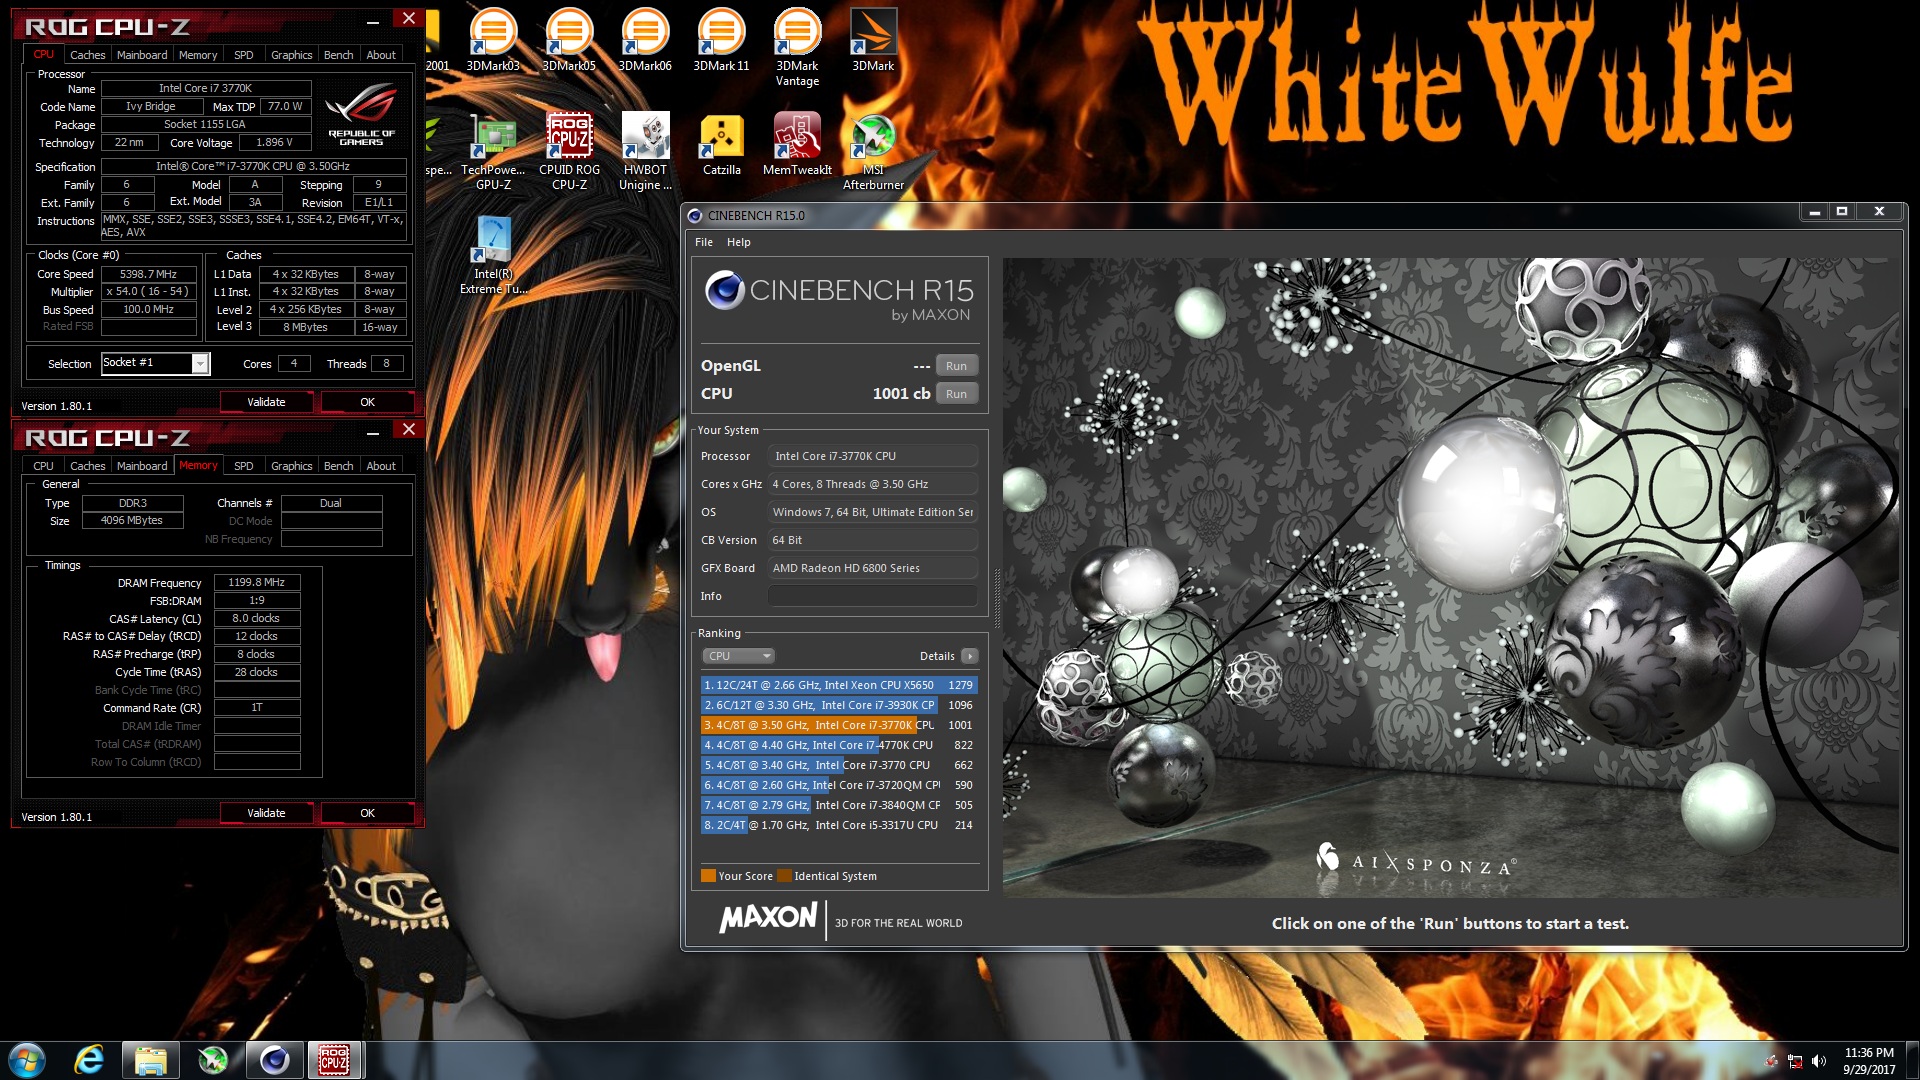Open the 3DMark06 desktop shortcut
This screenshot has height=1080, width=1920.
click(645, 40)
